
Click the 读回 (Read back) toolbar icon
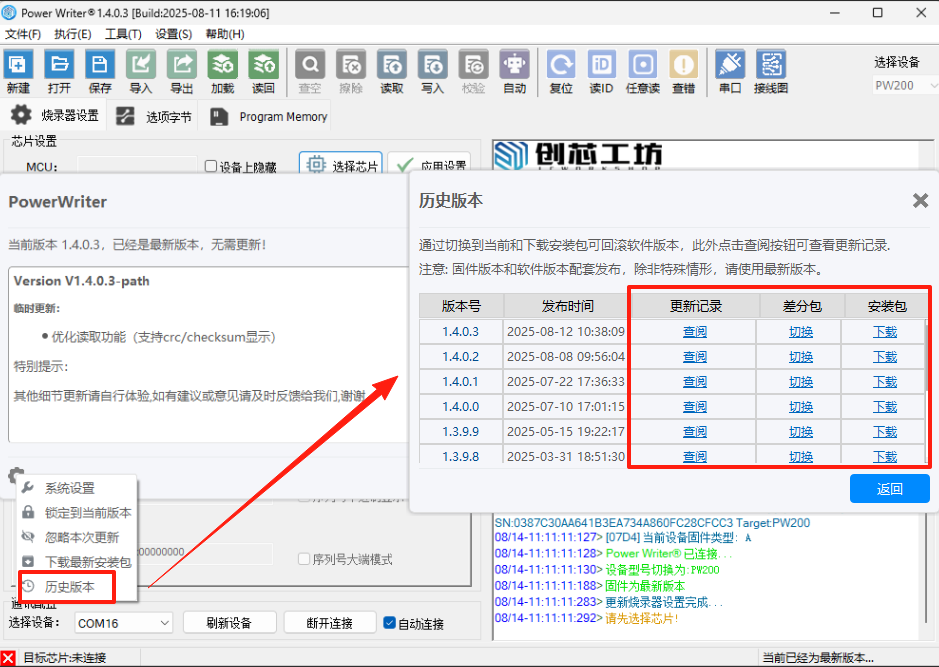(x=263, y=64)
